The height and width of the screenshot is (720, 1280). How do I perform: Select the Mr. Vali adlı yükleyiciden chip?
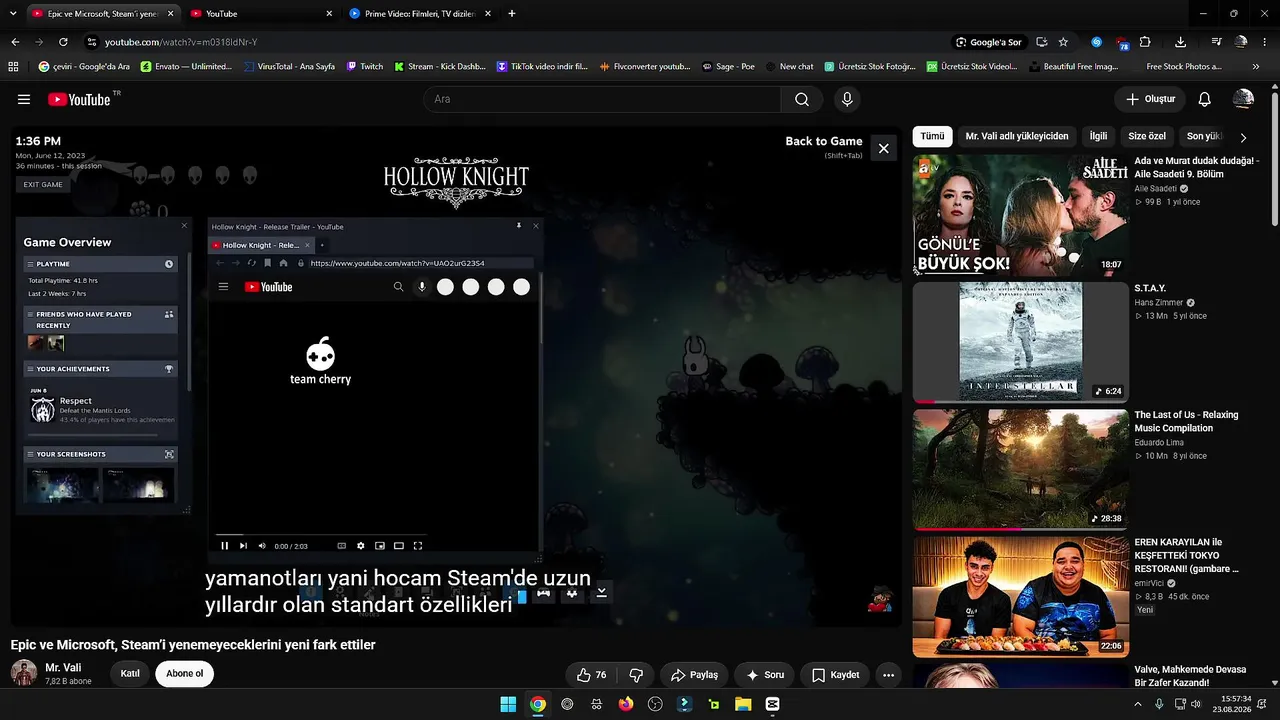[1017, 136]
